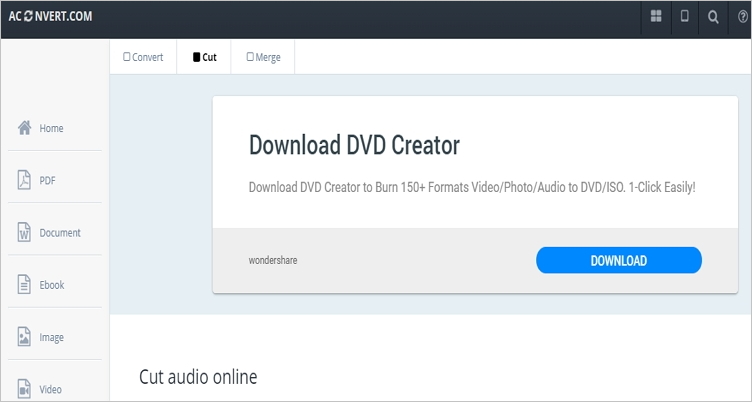Click the wondershare advertiser text
Viewport: 752px width, 402px height.
coord(273,260)
